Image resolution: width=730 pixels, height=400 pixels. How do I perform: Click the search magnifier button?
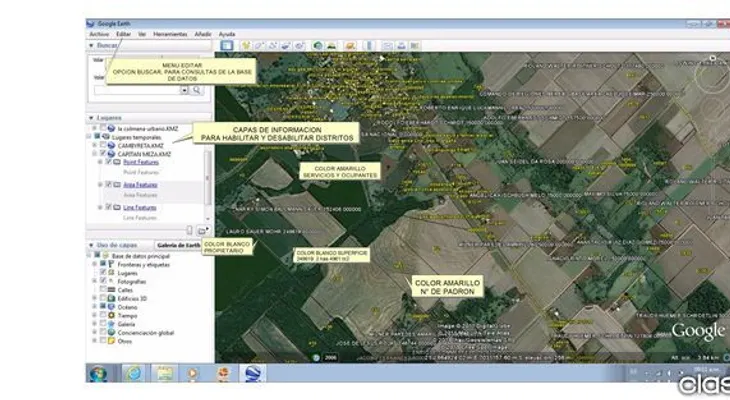pos(197,90)
